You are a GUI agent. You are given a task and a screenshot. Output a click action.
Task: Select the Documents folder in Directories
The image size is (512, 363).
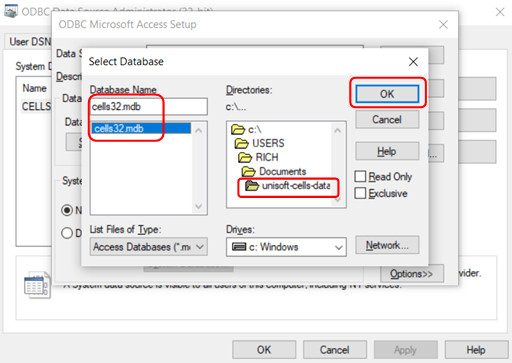pyautogui.click(x=274, y=171)
